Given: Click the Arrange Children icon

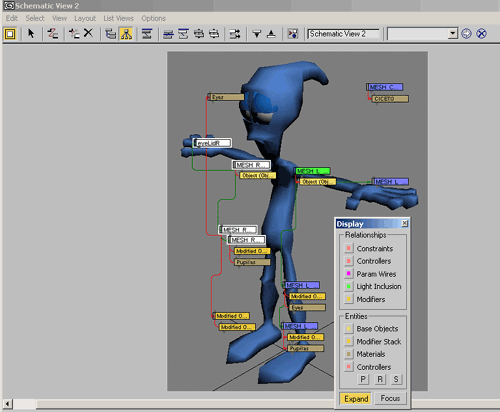Looking at the screenshot, I should pos(168,34).
